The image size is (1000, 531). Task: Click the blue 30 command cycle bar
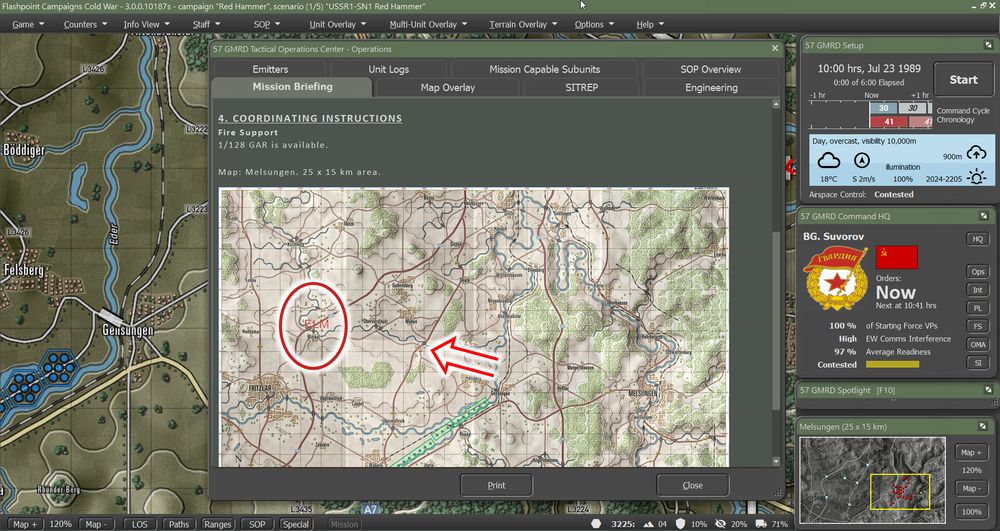883,108
